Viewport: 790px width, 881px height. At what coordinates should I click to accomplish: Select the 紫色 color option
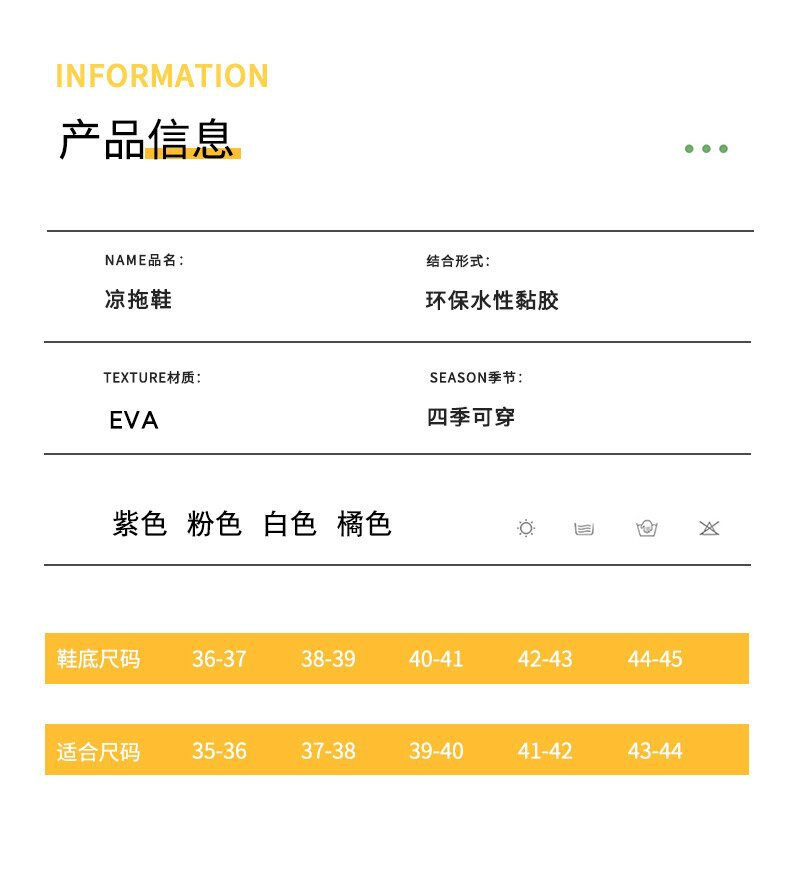tap(140, 524)
